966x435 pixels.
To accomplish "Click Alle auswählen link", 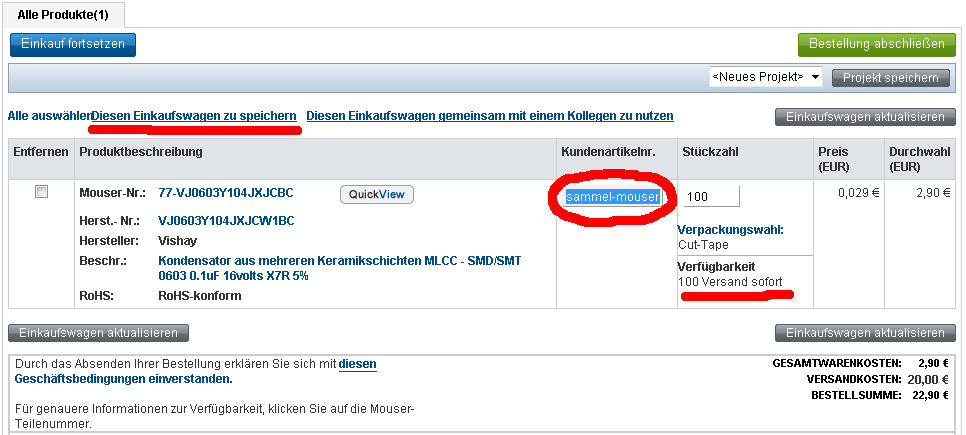I will [x=49, y=116].
